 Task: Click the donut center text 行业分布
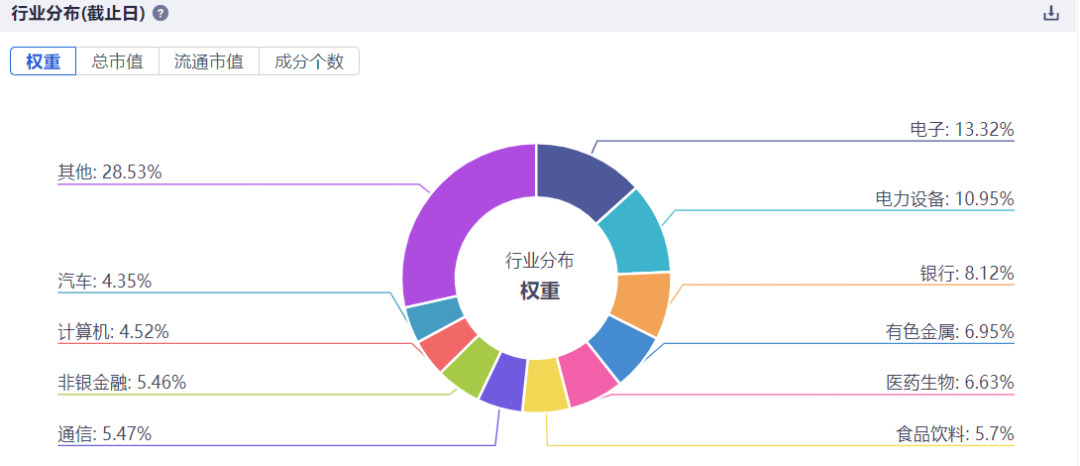point(539,261)
